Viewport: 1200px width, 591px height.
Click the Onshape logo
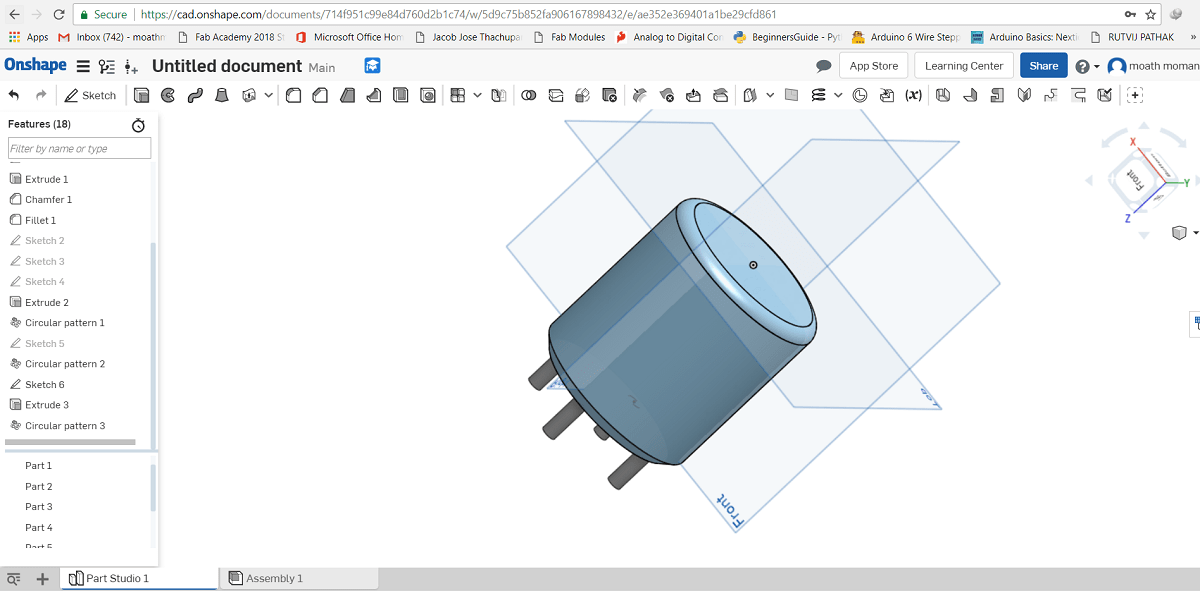tap(35, 65)
